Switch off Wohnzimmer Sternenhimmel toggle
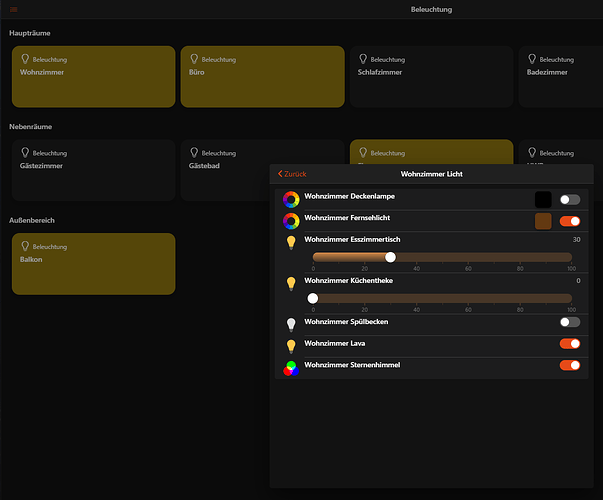Image resolution: width=603 pixels, height=500 pixels. [570, 366]
